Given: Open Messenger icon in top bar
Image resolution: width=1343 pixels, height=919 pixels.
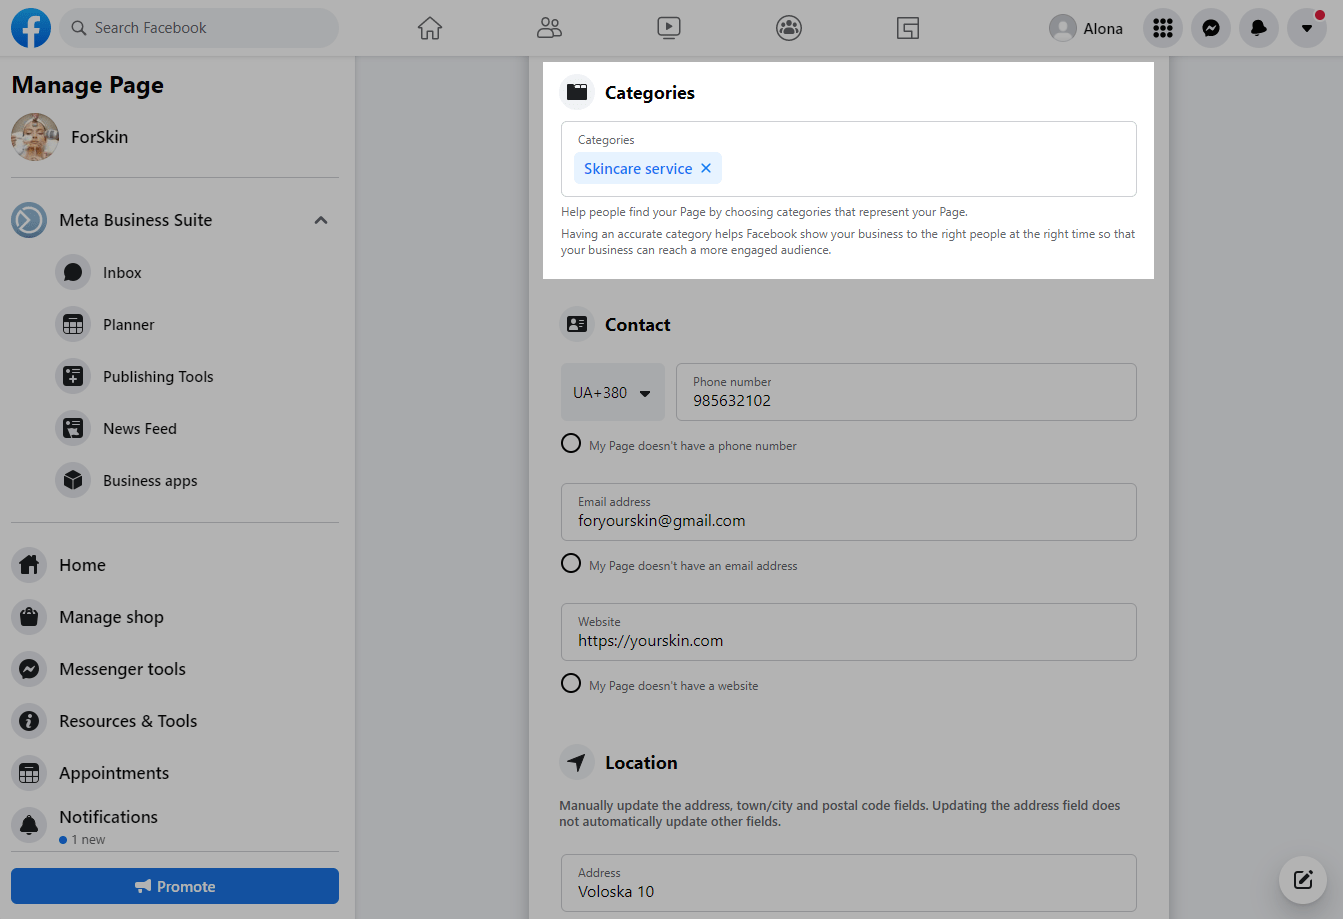Looking at the screenshot, I should (1210, 28).
